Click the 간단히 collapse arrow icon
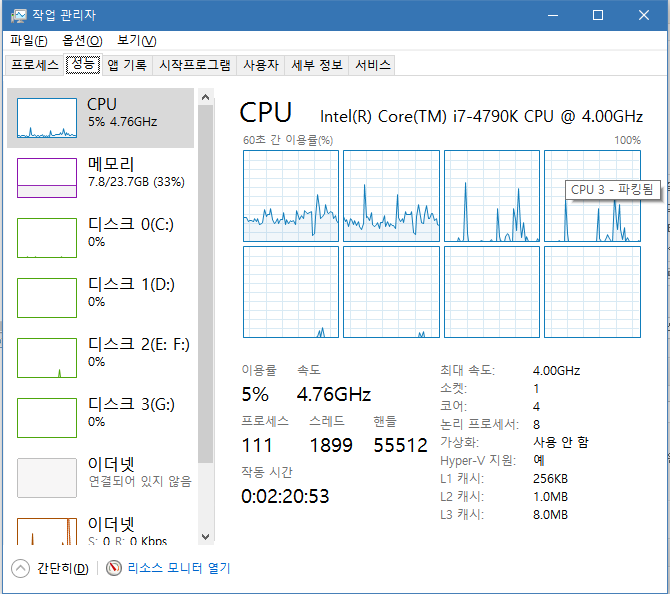 pyautogui.click(x=20, y=568)
